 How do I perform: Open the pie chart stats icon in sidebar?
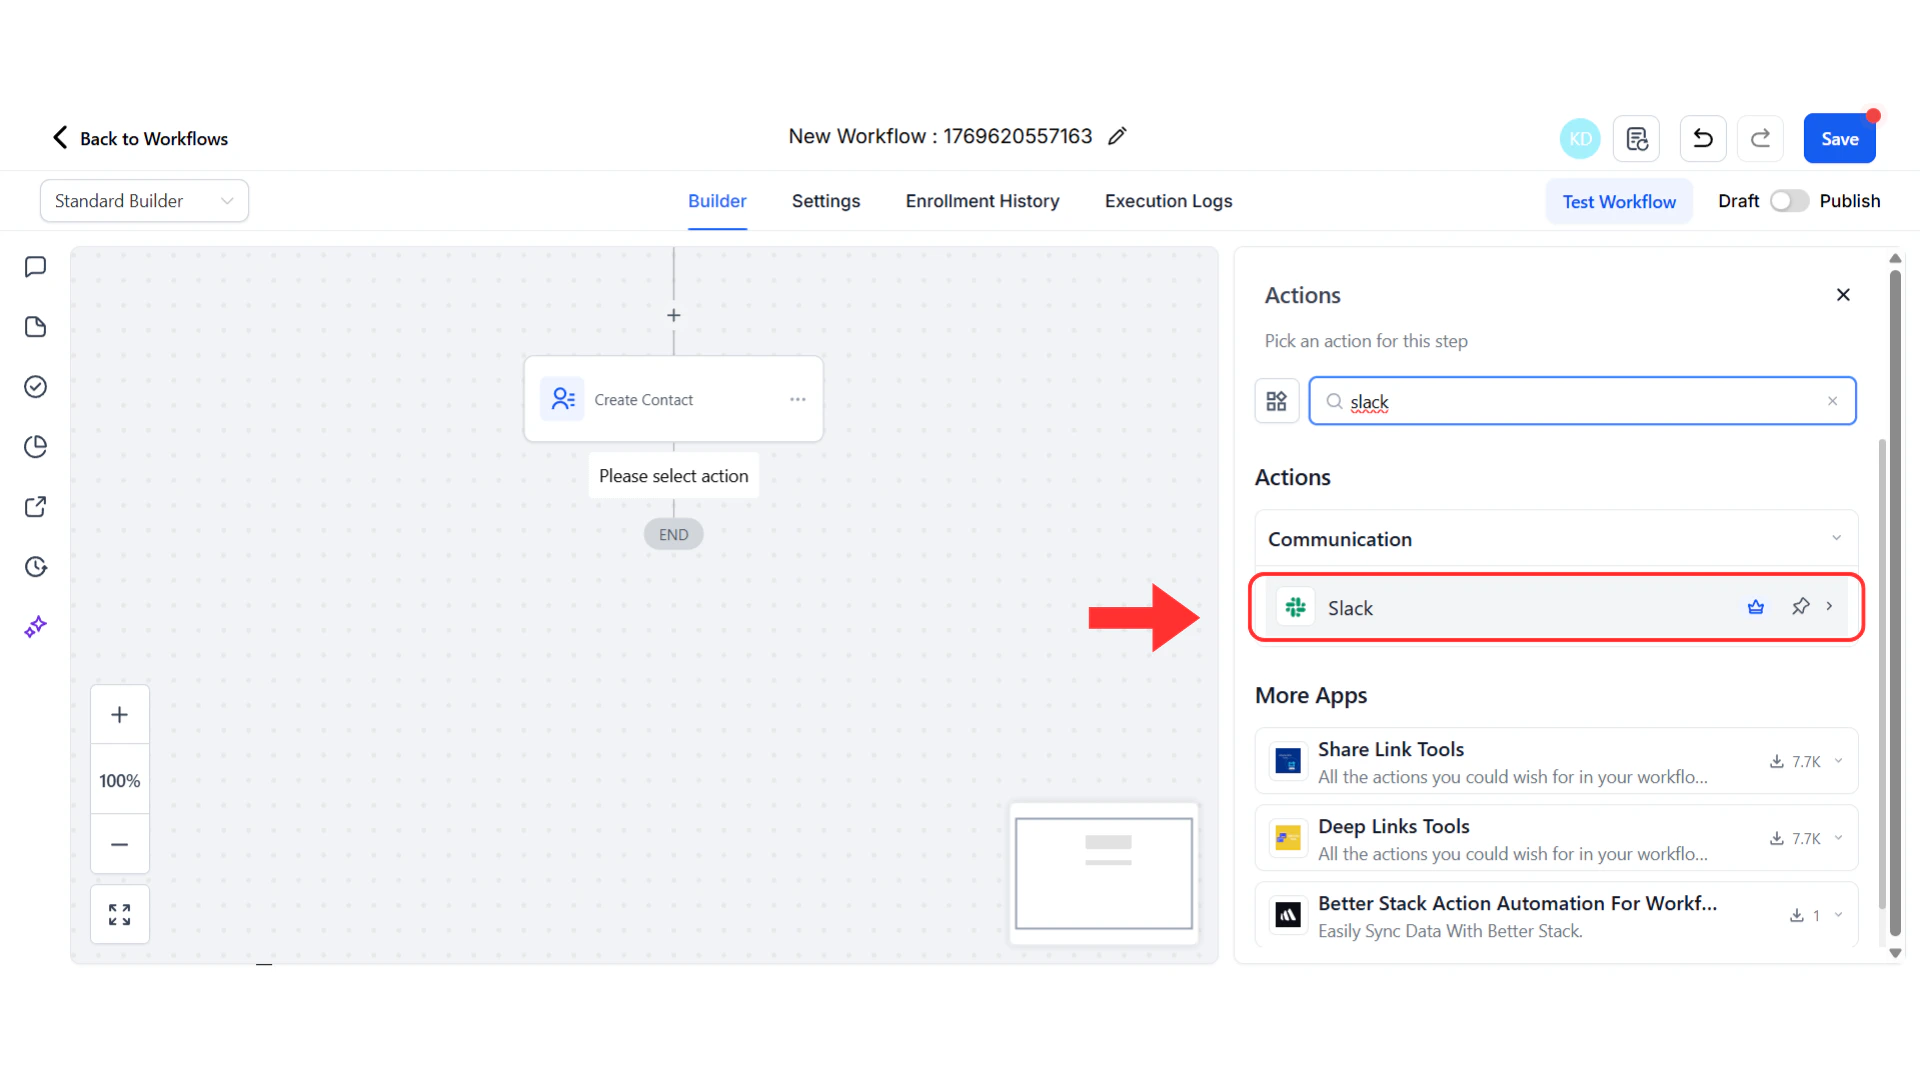coord(36,447)
